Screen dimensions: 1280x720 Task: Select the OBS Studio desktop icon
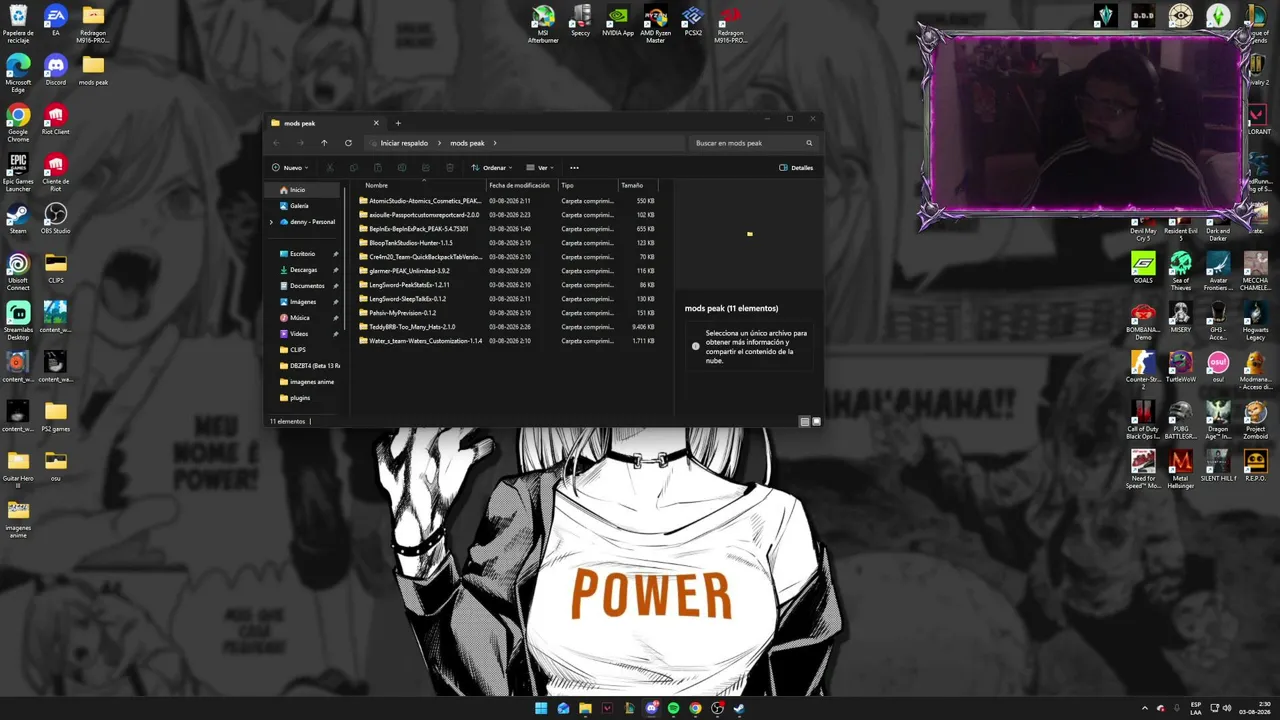point(55,219)
